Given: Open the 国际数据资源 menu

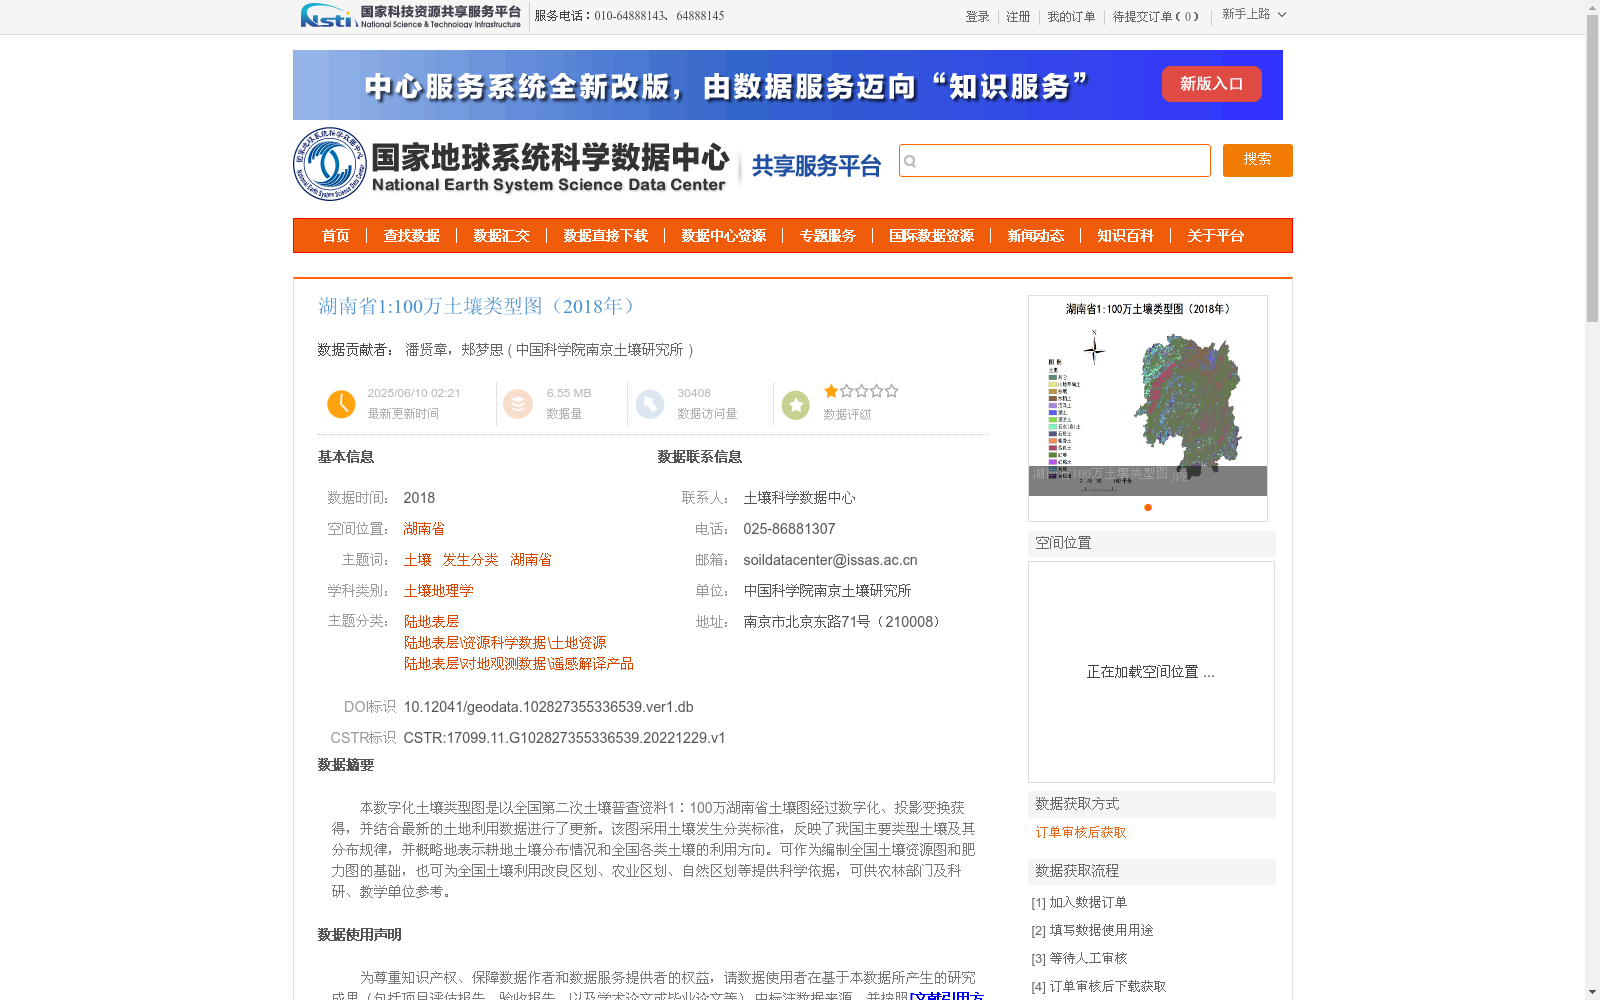Looking at the screenshot, I should click(x=932, y=236).
